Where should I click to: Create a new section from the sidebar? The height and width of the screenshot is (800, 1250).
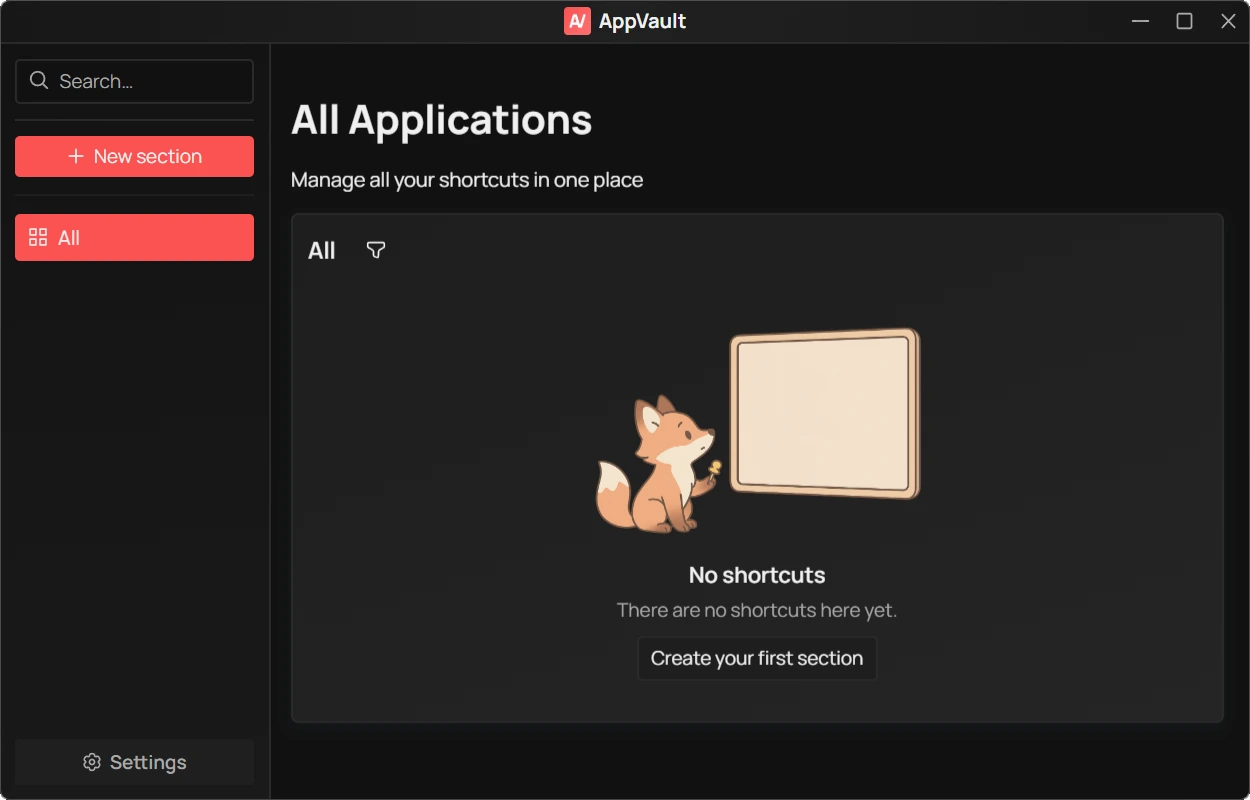point(134,156)
